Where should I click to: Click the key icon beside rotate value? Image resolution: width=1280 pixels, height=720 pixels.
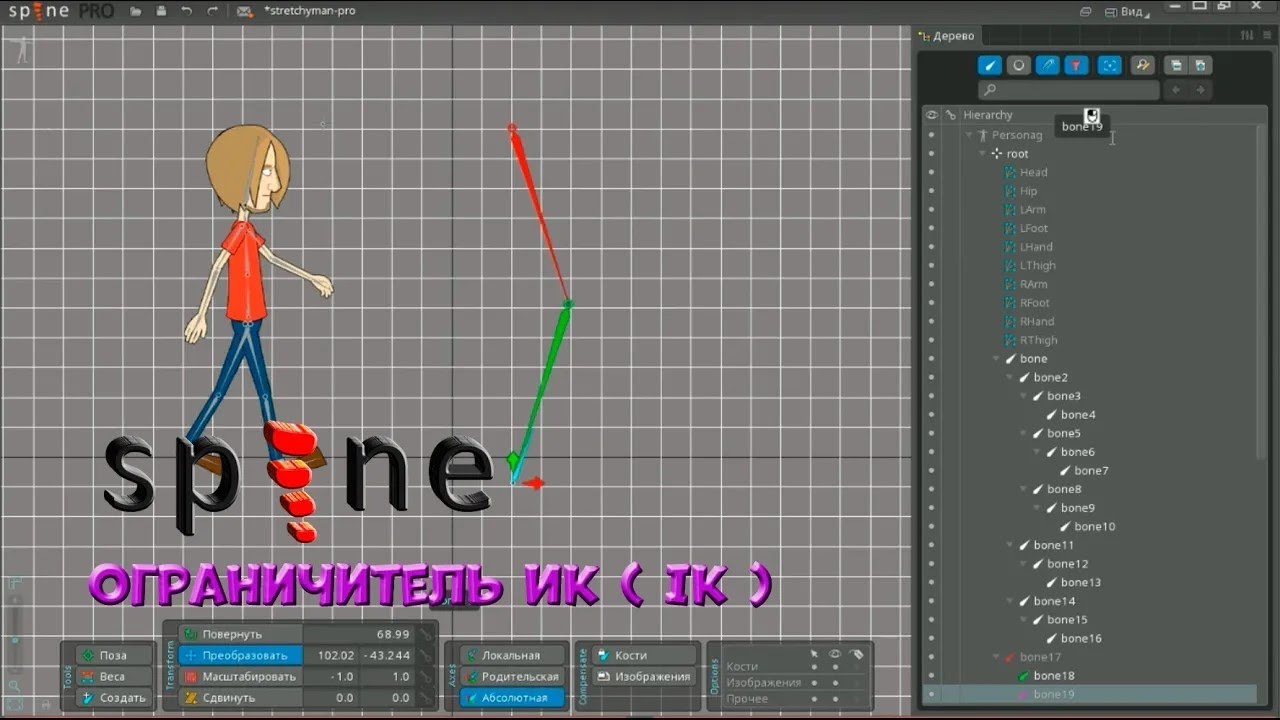427,634
